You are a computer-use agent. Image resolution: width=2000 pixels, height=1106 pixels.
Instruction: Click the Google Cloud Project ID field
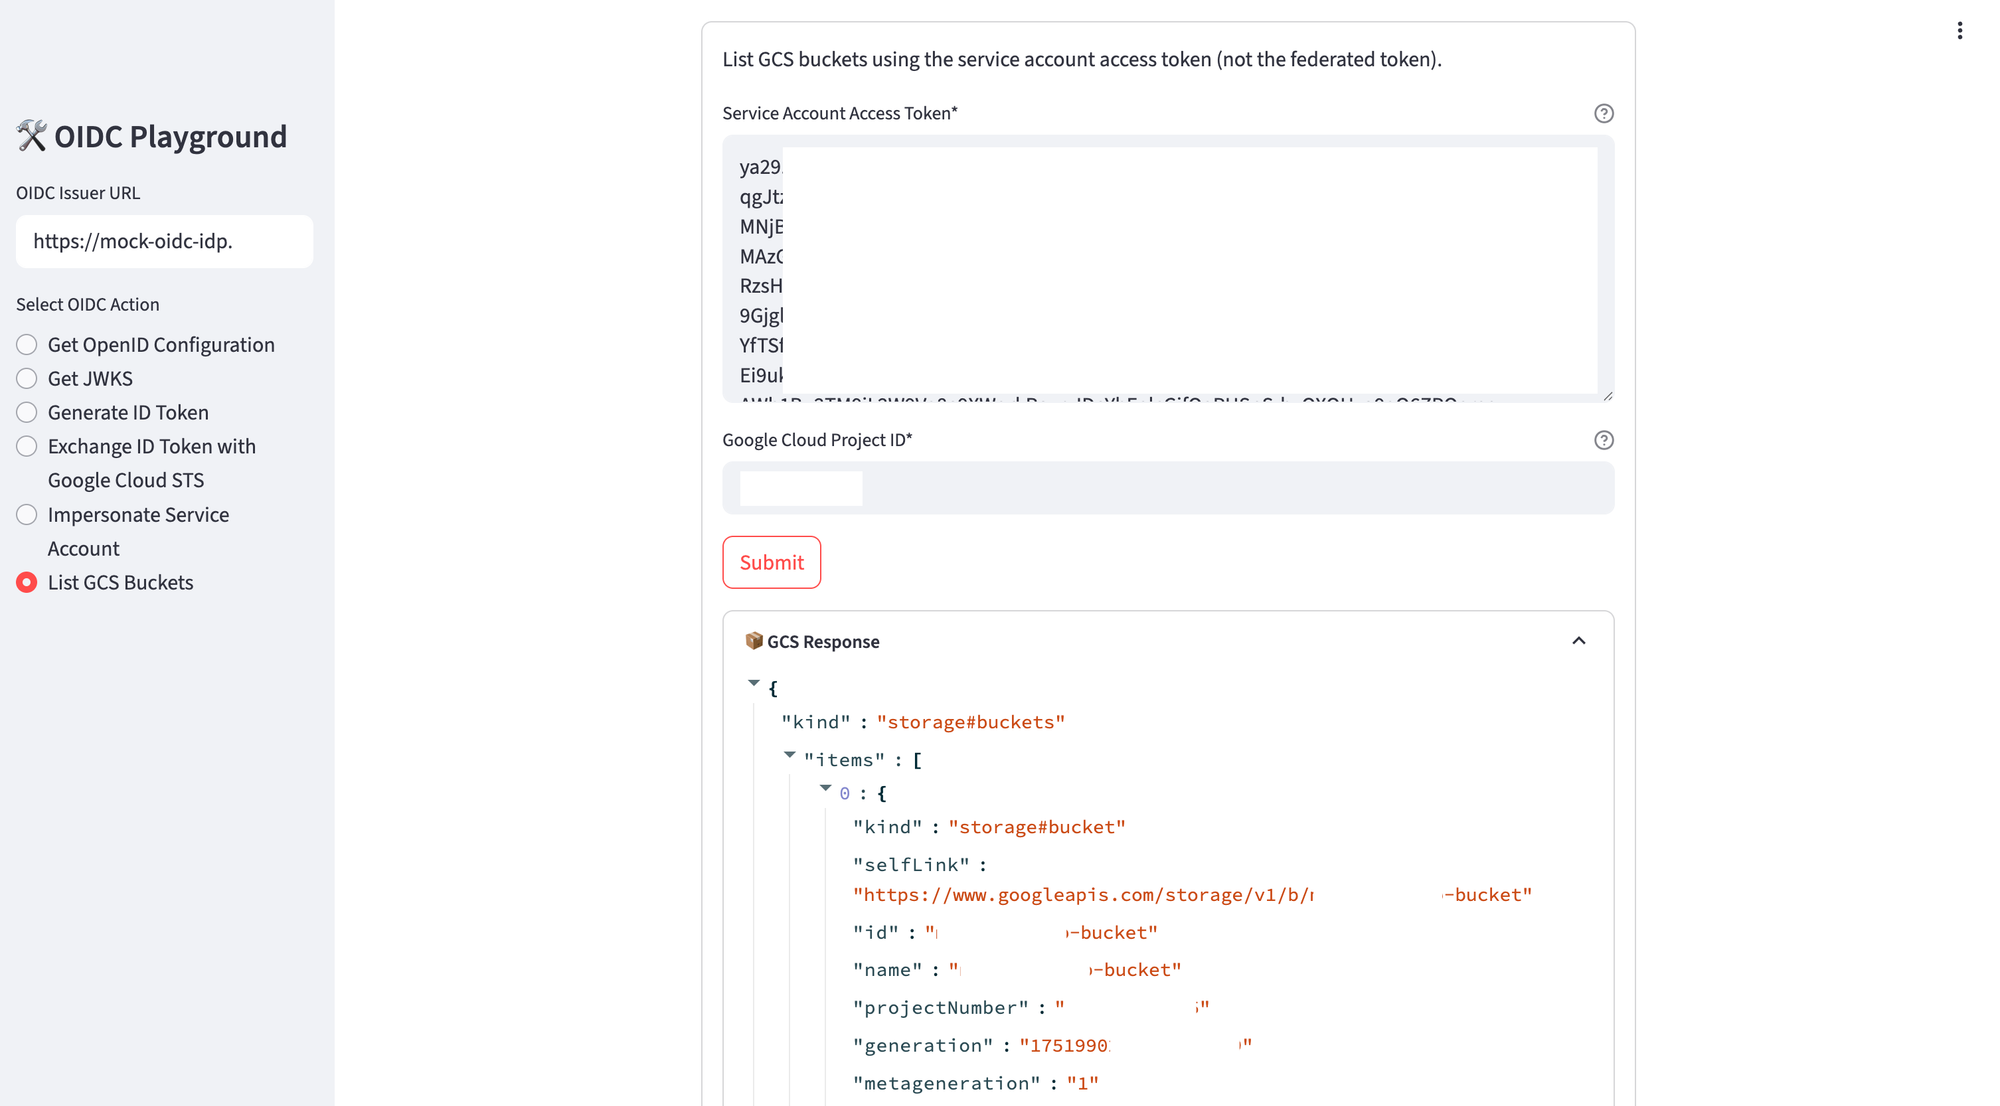pyautogui.click(x=1167, y=488)
